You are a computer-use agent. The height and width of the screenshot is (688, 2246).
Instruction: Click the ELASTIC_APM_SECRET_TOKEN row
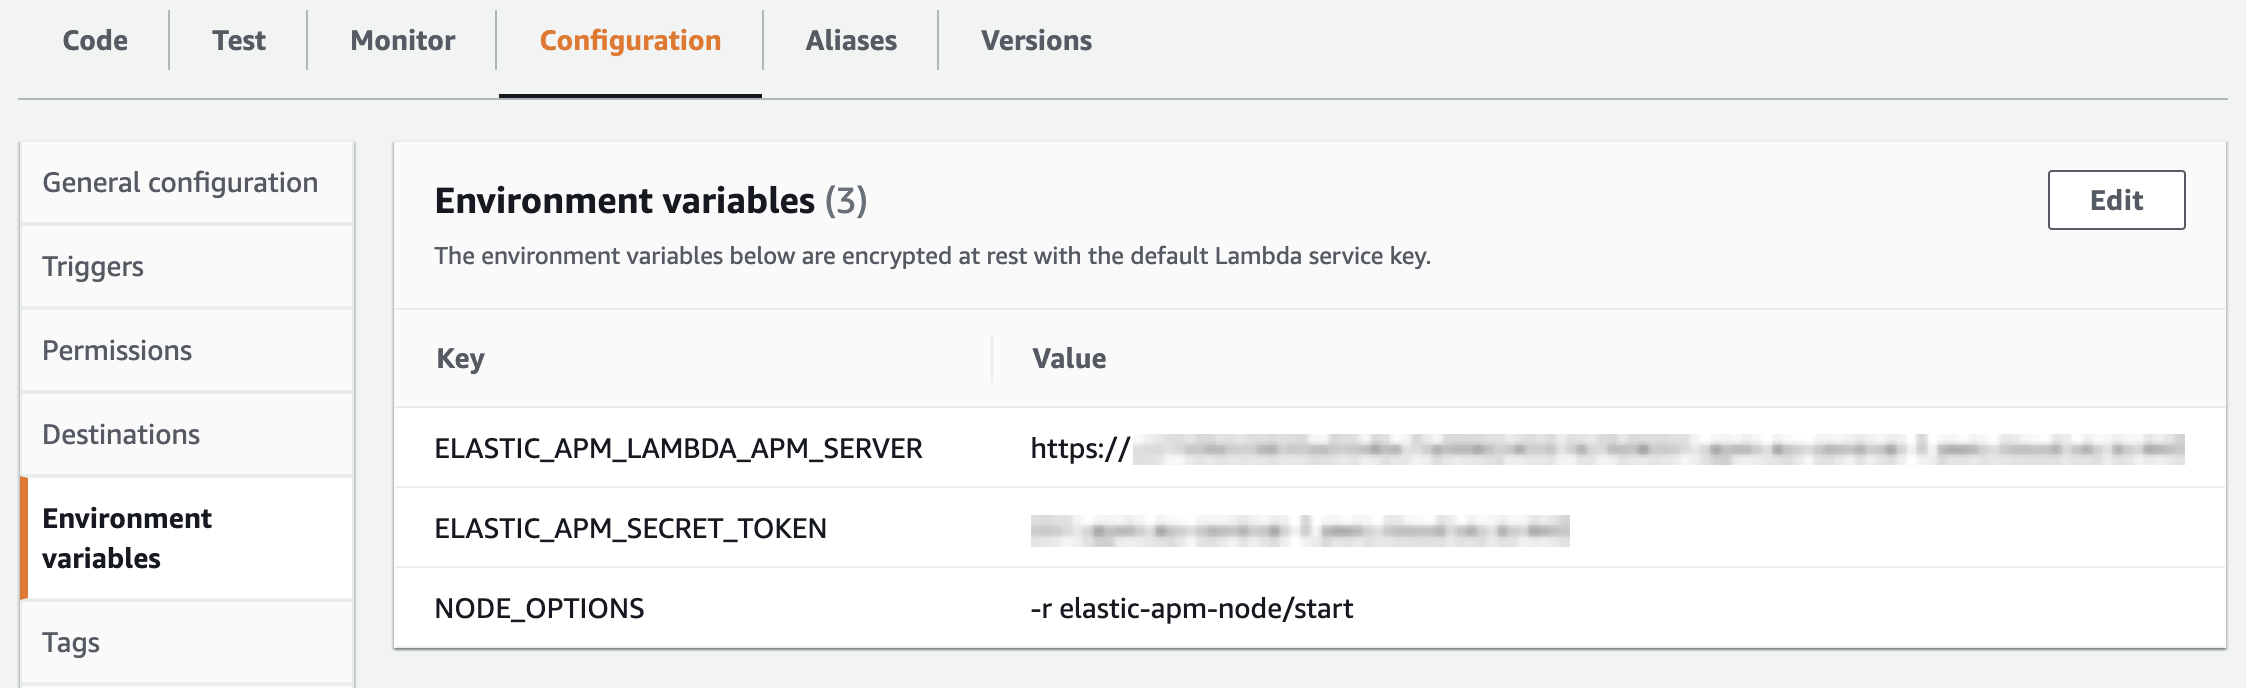630,528
